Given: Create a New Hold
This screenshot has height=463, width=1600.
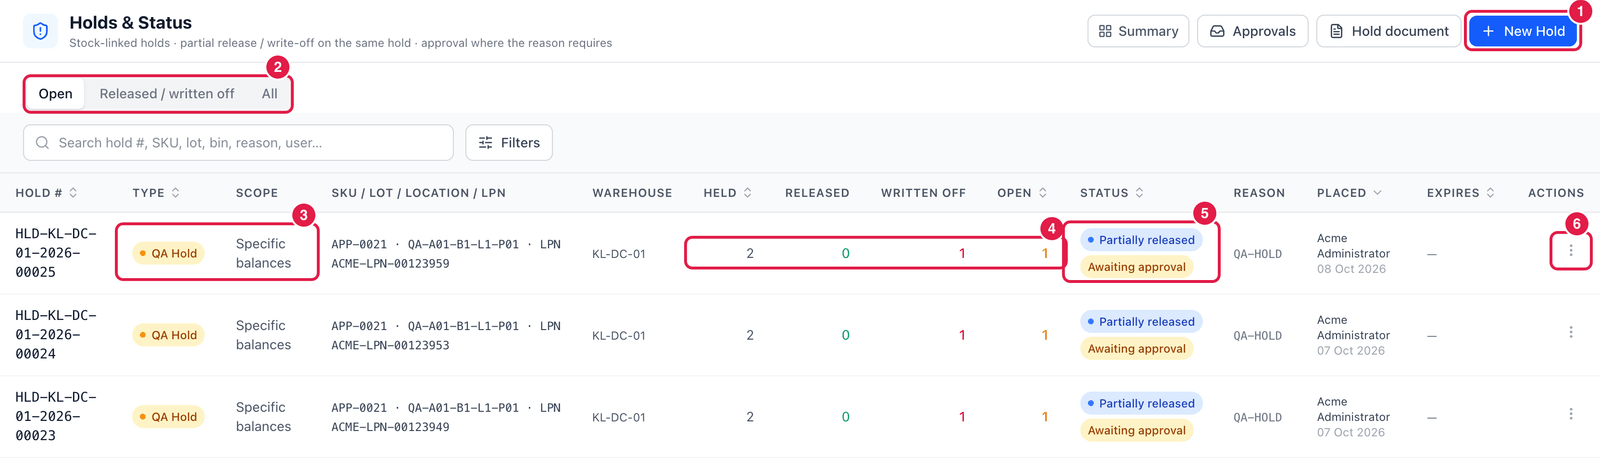Looking at the screenshot, I should tap(1523, 31).
